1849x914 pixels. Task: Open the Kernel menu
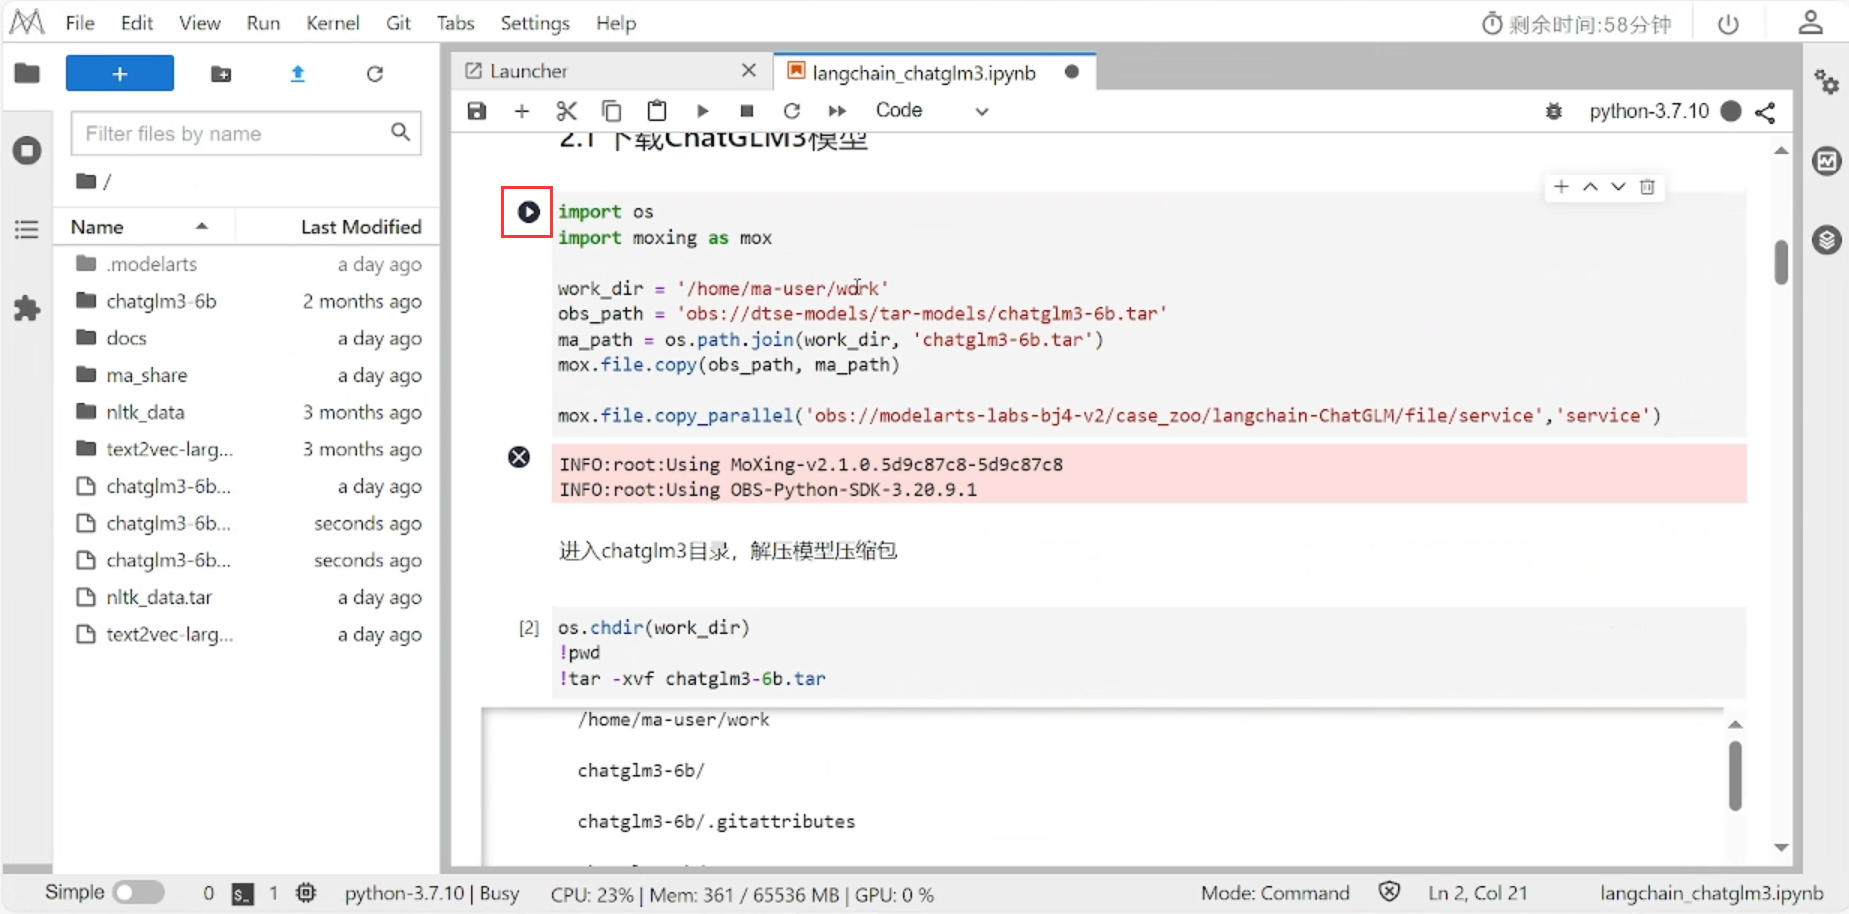pos(333,23)
